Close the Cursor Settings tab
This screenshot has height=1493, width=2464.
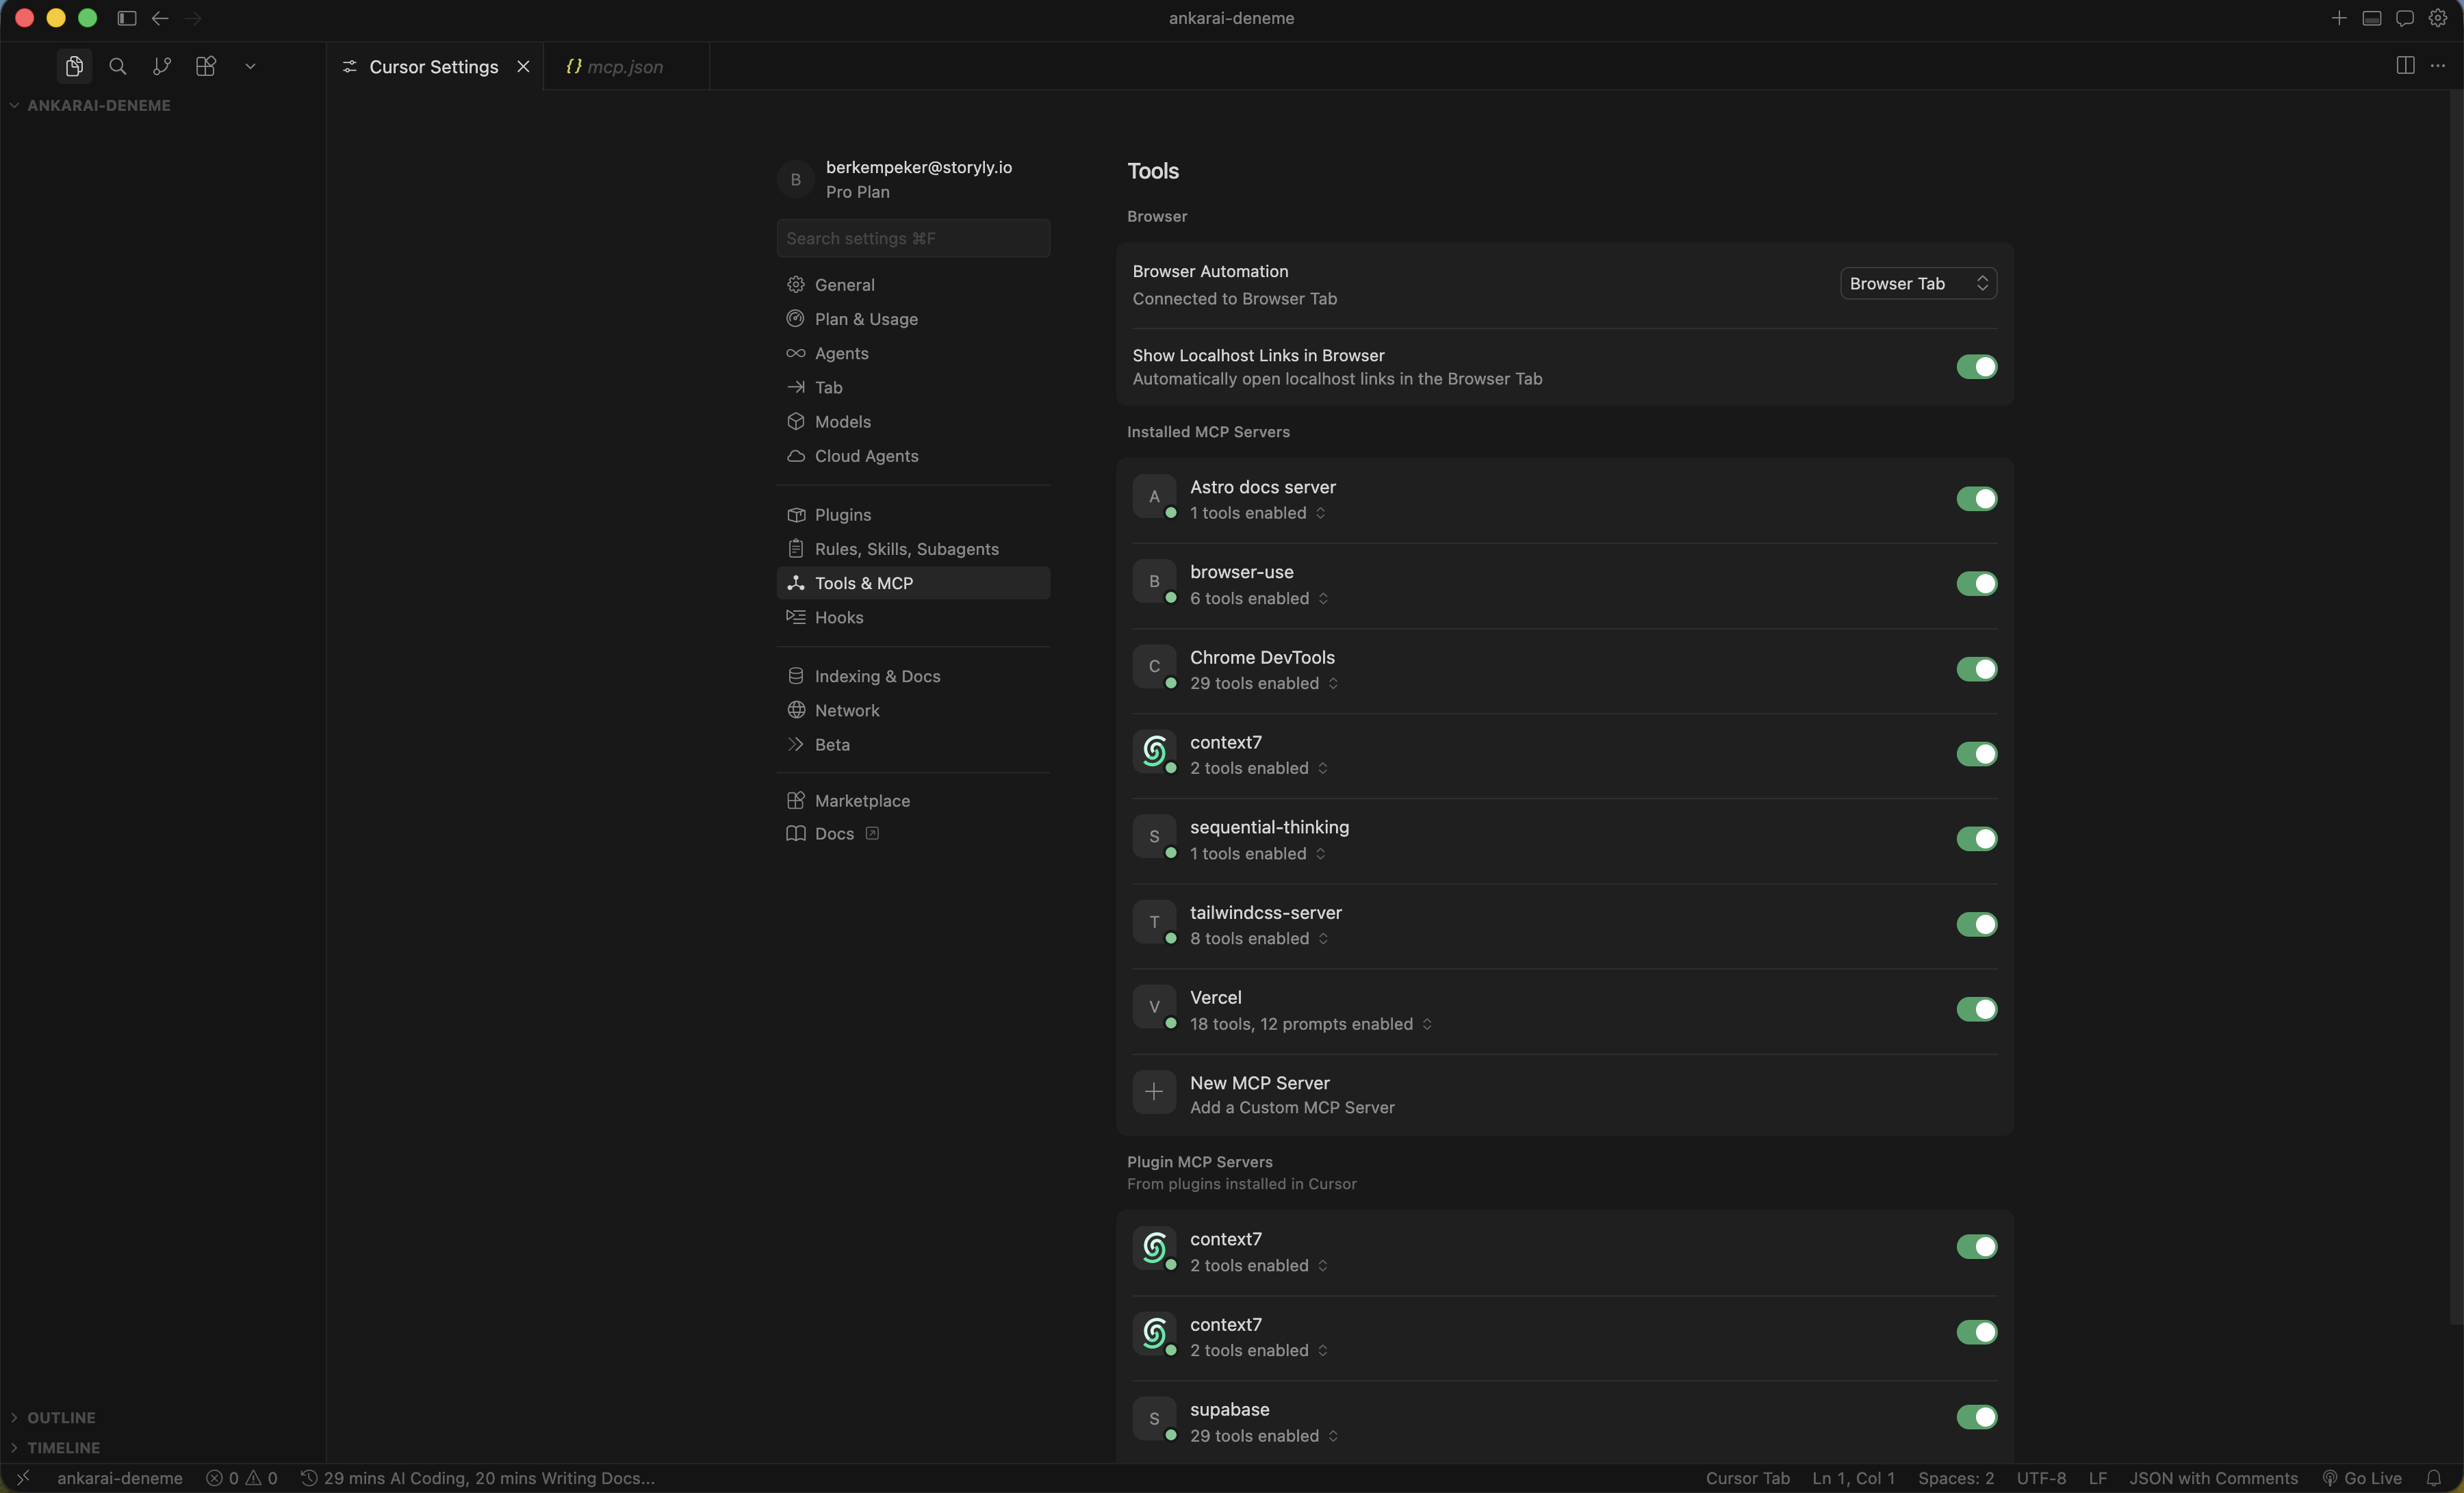523,66
